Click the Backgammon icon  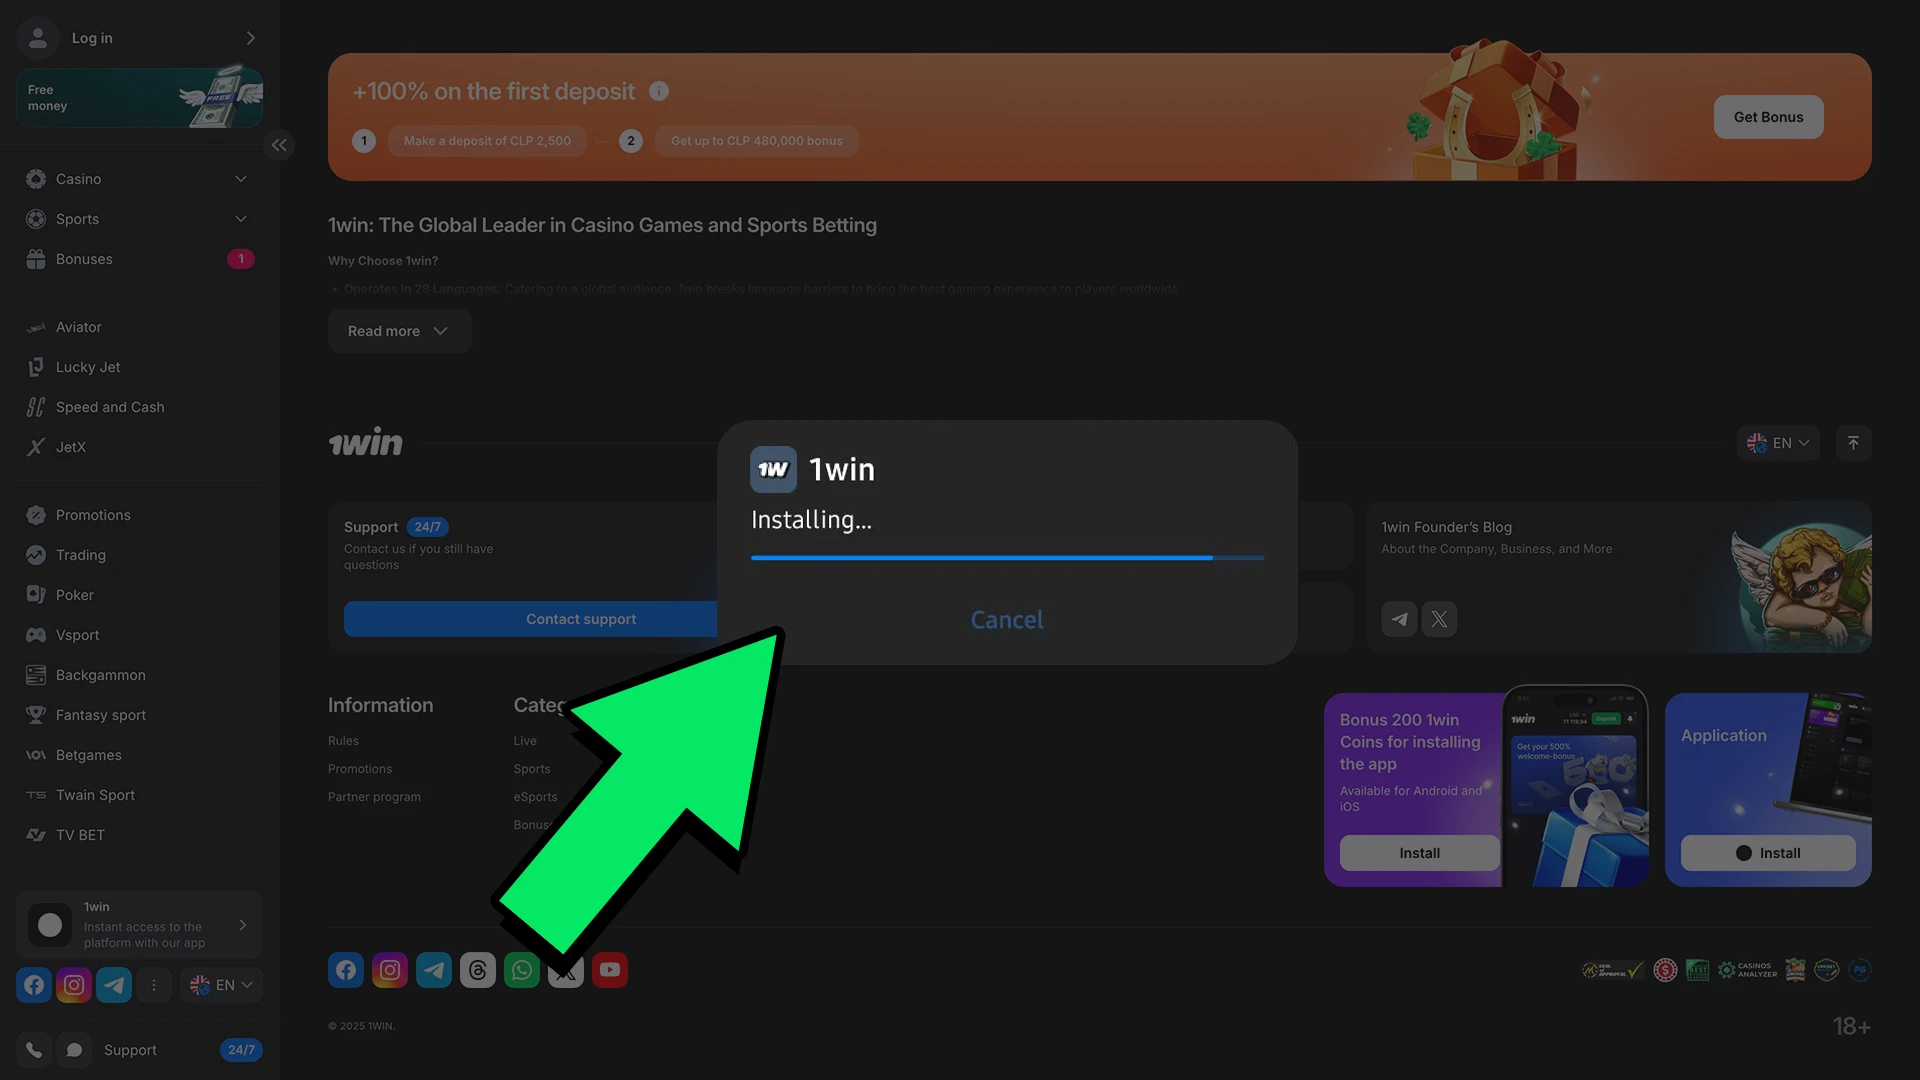[36, 675]
